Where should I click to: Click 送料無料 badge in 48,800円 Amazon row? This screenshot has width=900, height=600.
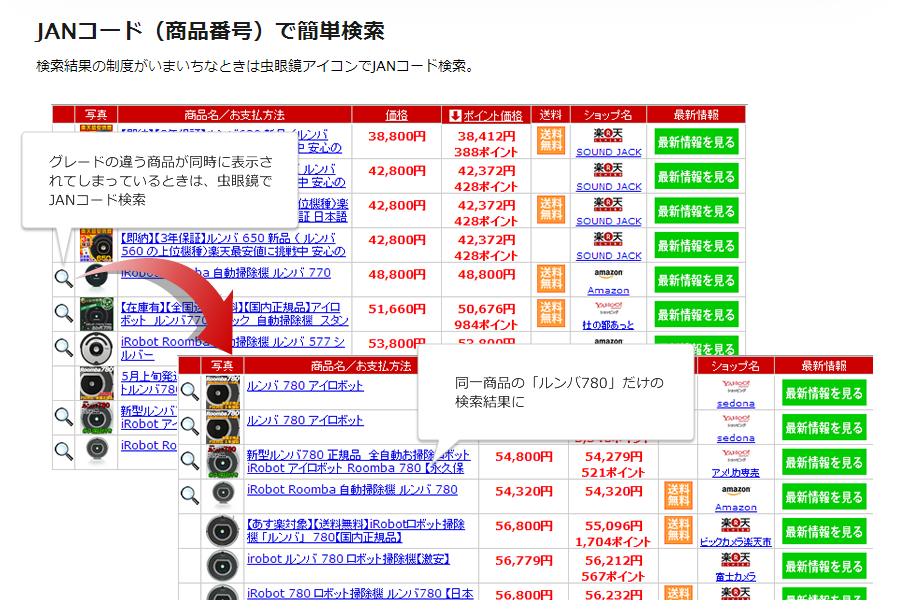(x=551, y=278)
